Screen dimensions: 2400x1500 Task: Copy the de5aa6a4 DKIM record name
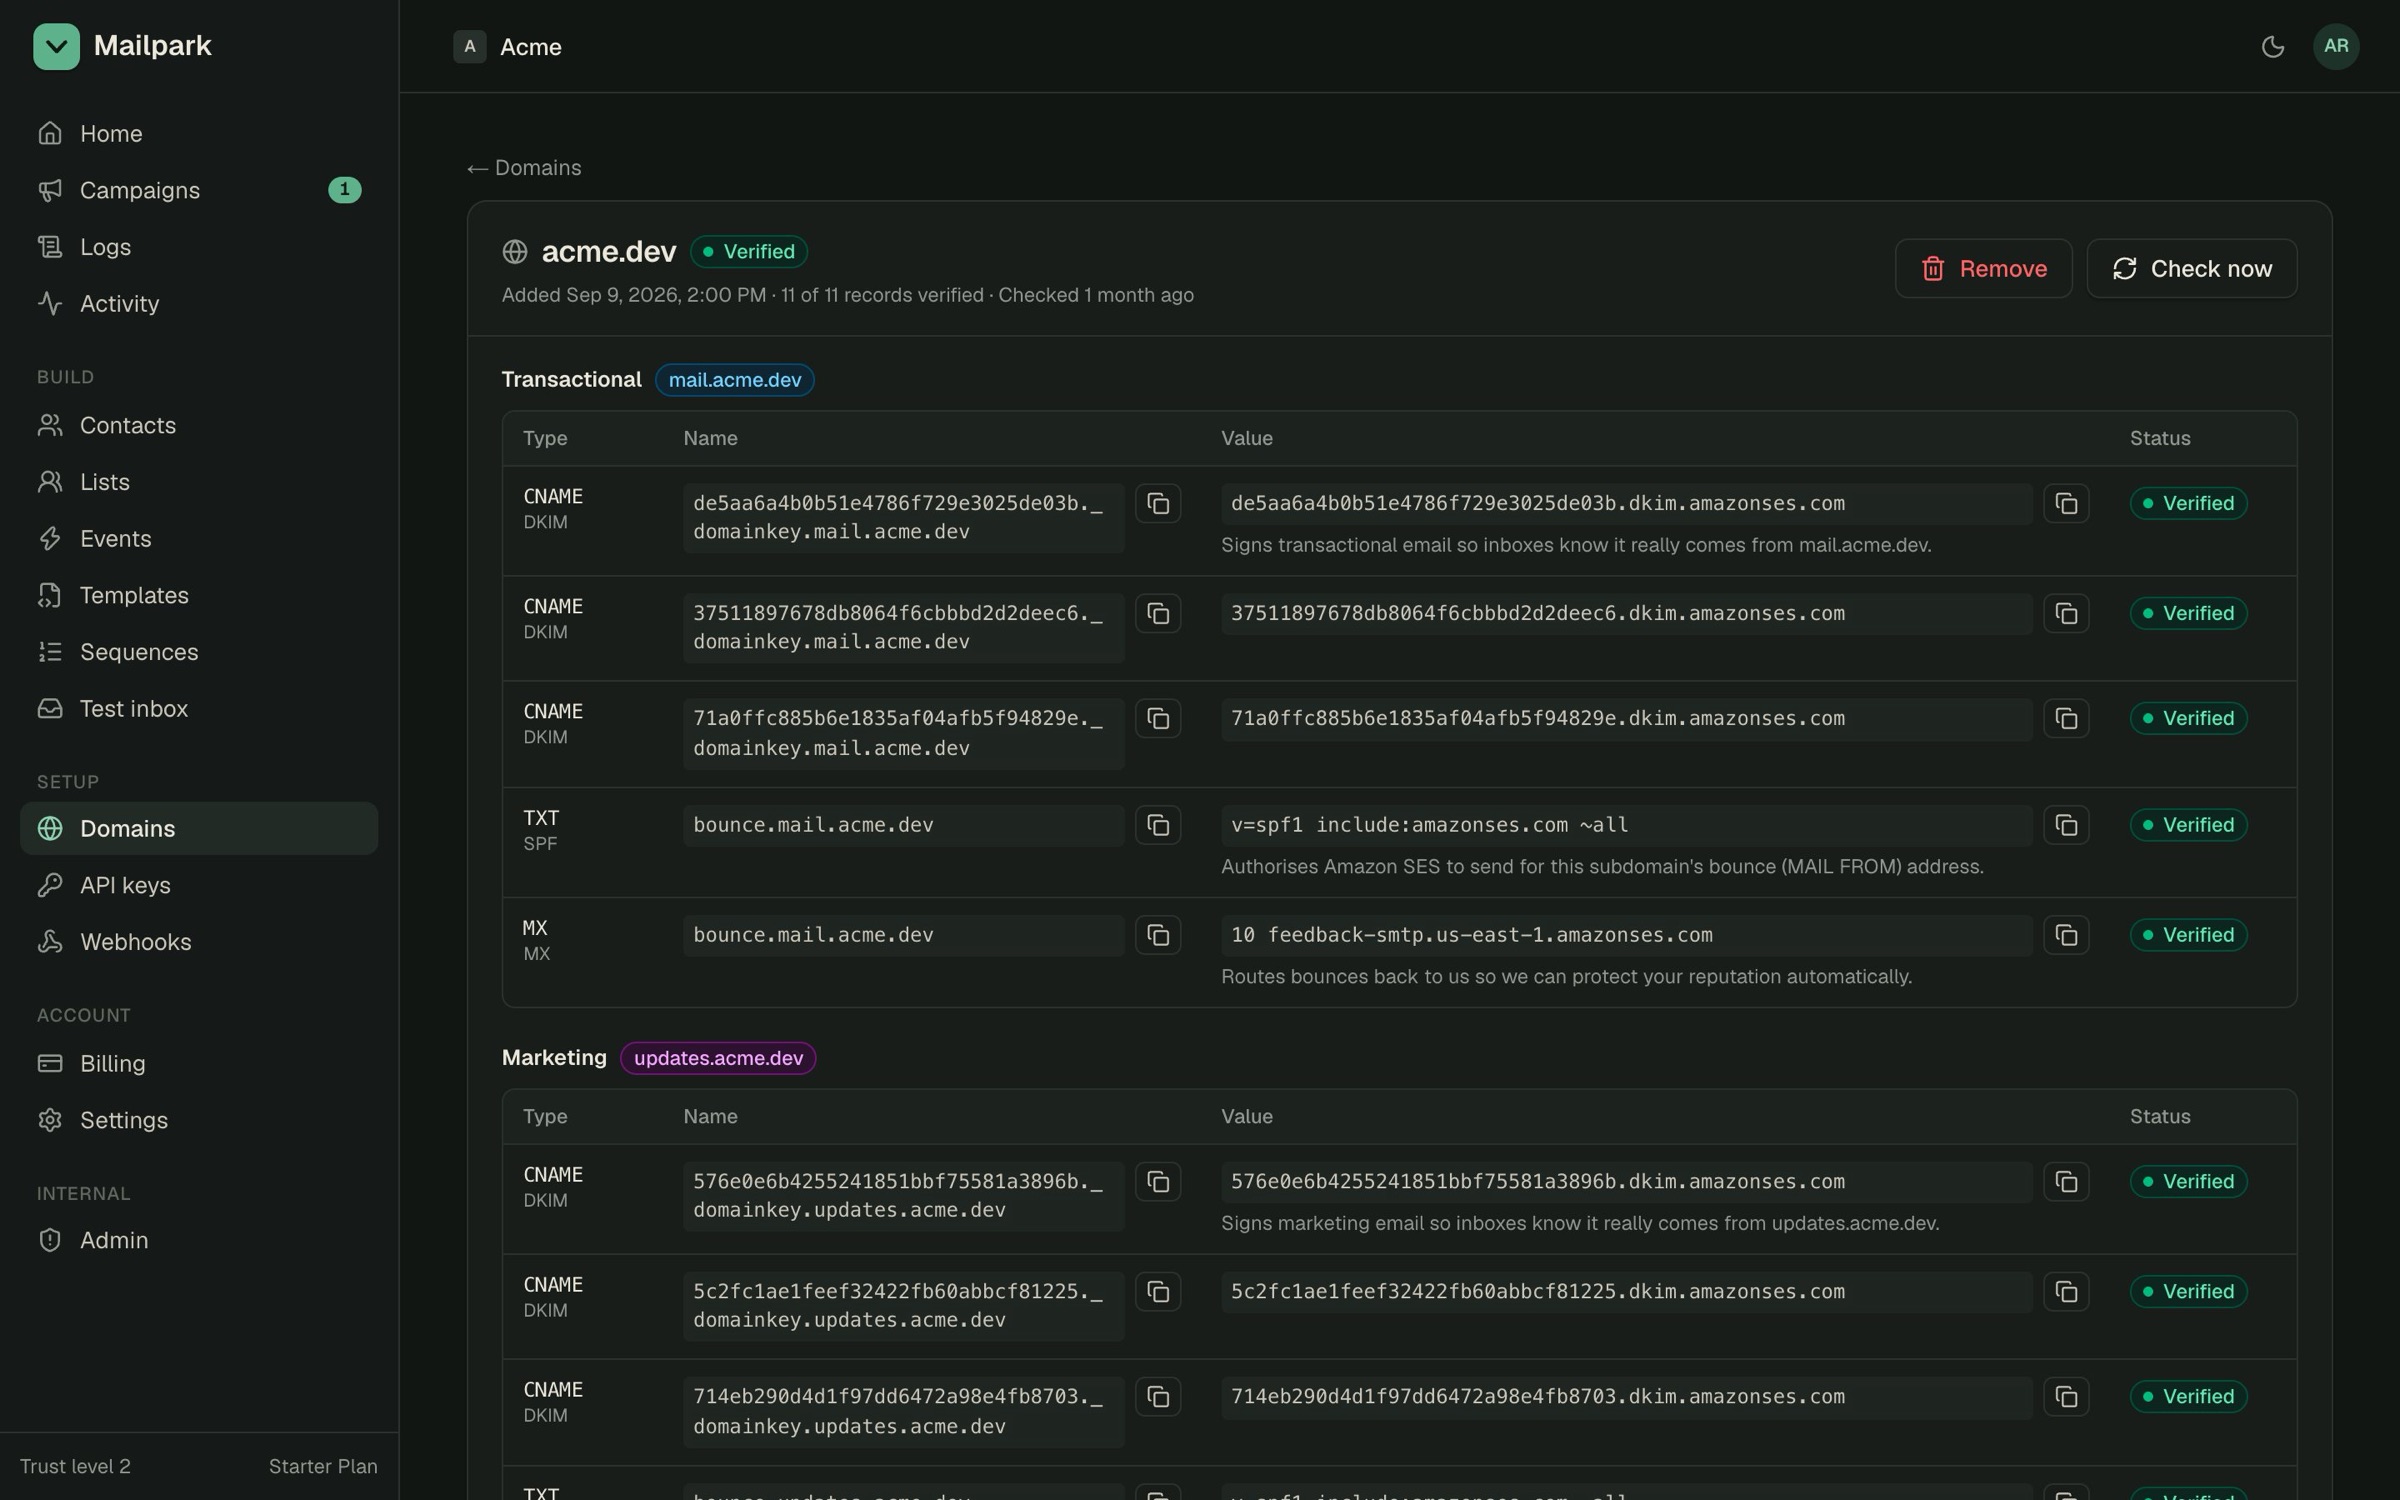[1158, 504]
